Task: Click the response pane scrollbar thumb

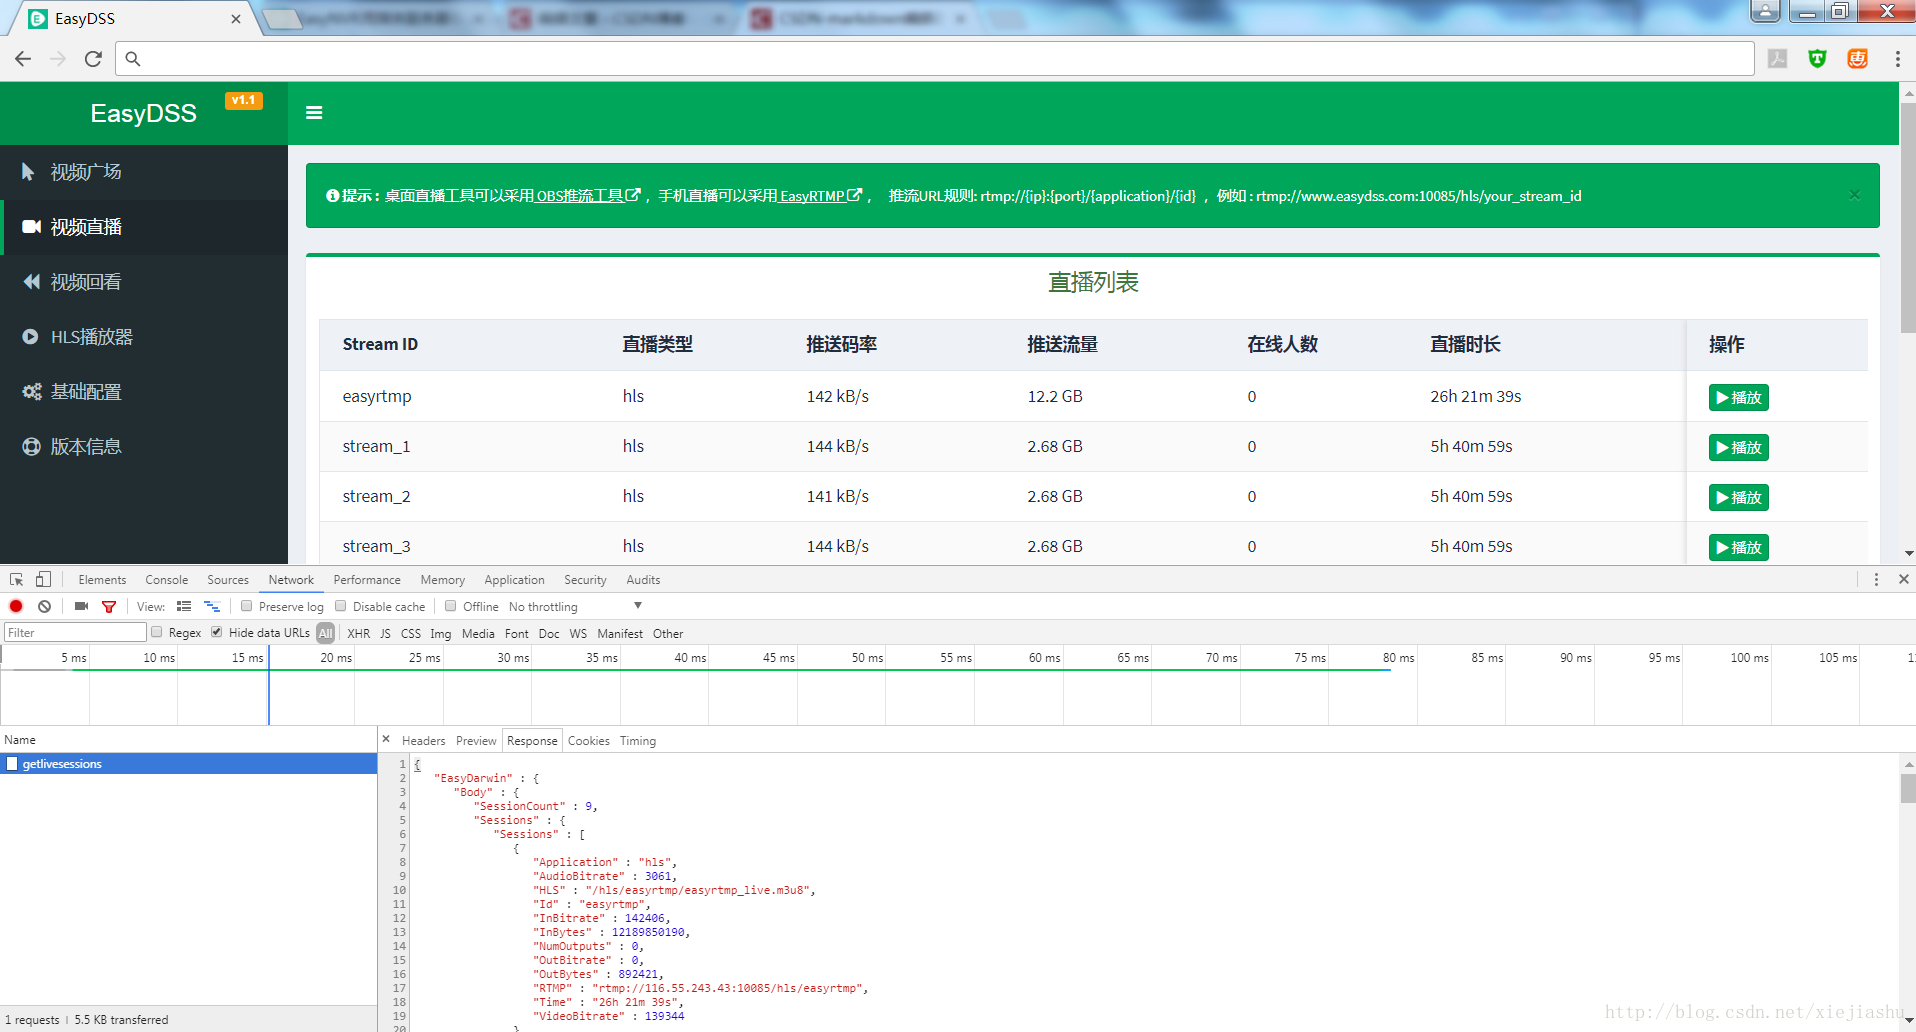Action: 1908,787
